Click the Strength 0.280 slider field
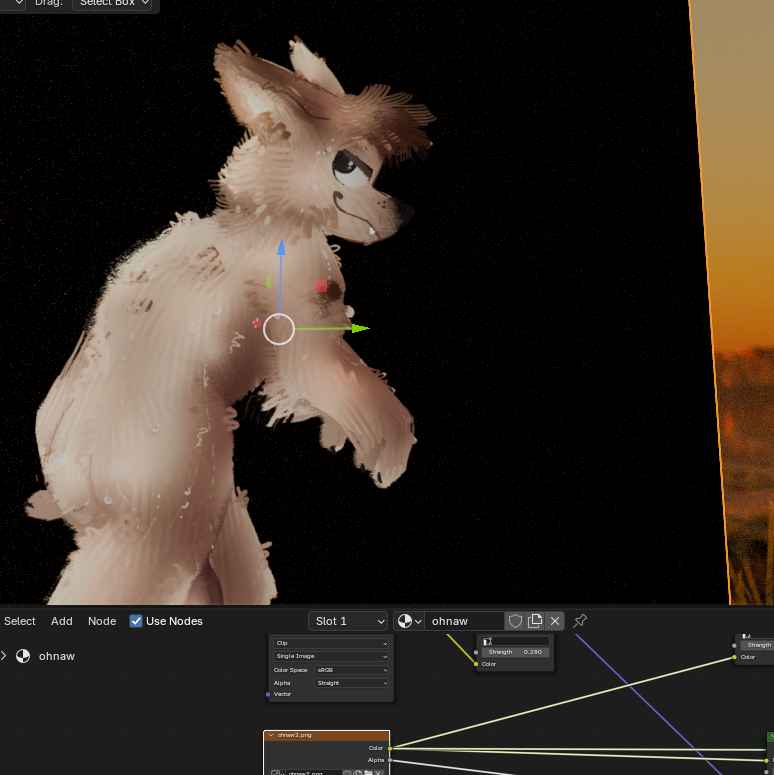Viewport: 774px width, 775px height. [x=516, y=652]
